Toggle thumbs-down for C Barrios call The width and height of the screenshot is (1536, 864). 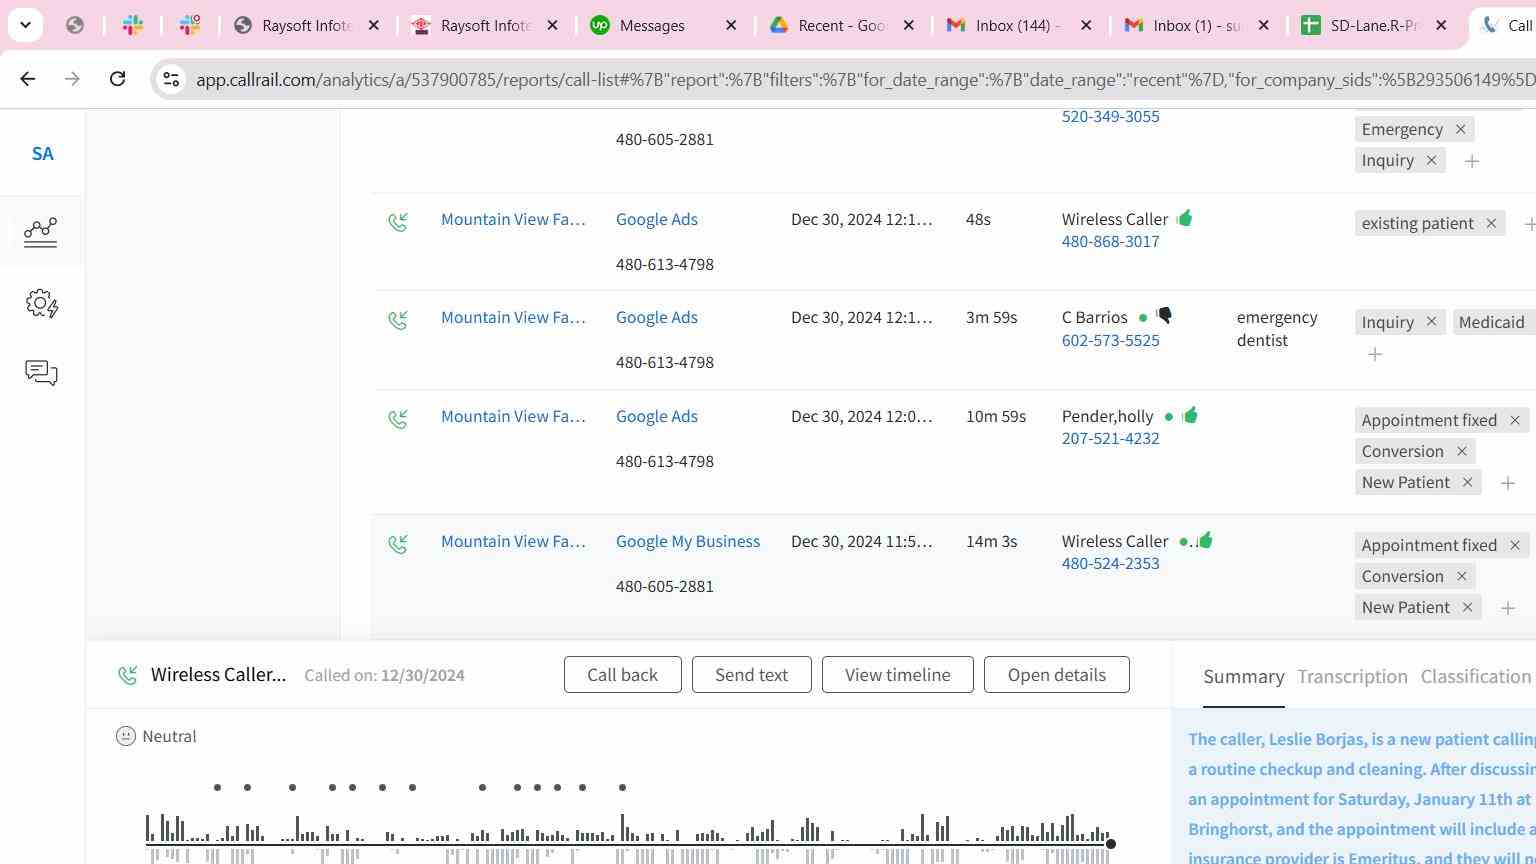(1164, 316)
